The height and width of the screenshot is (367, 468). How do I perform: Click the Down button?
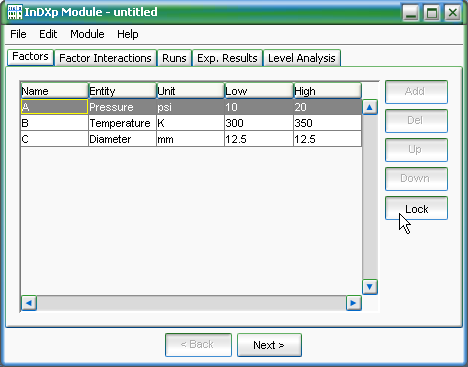416,179
